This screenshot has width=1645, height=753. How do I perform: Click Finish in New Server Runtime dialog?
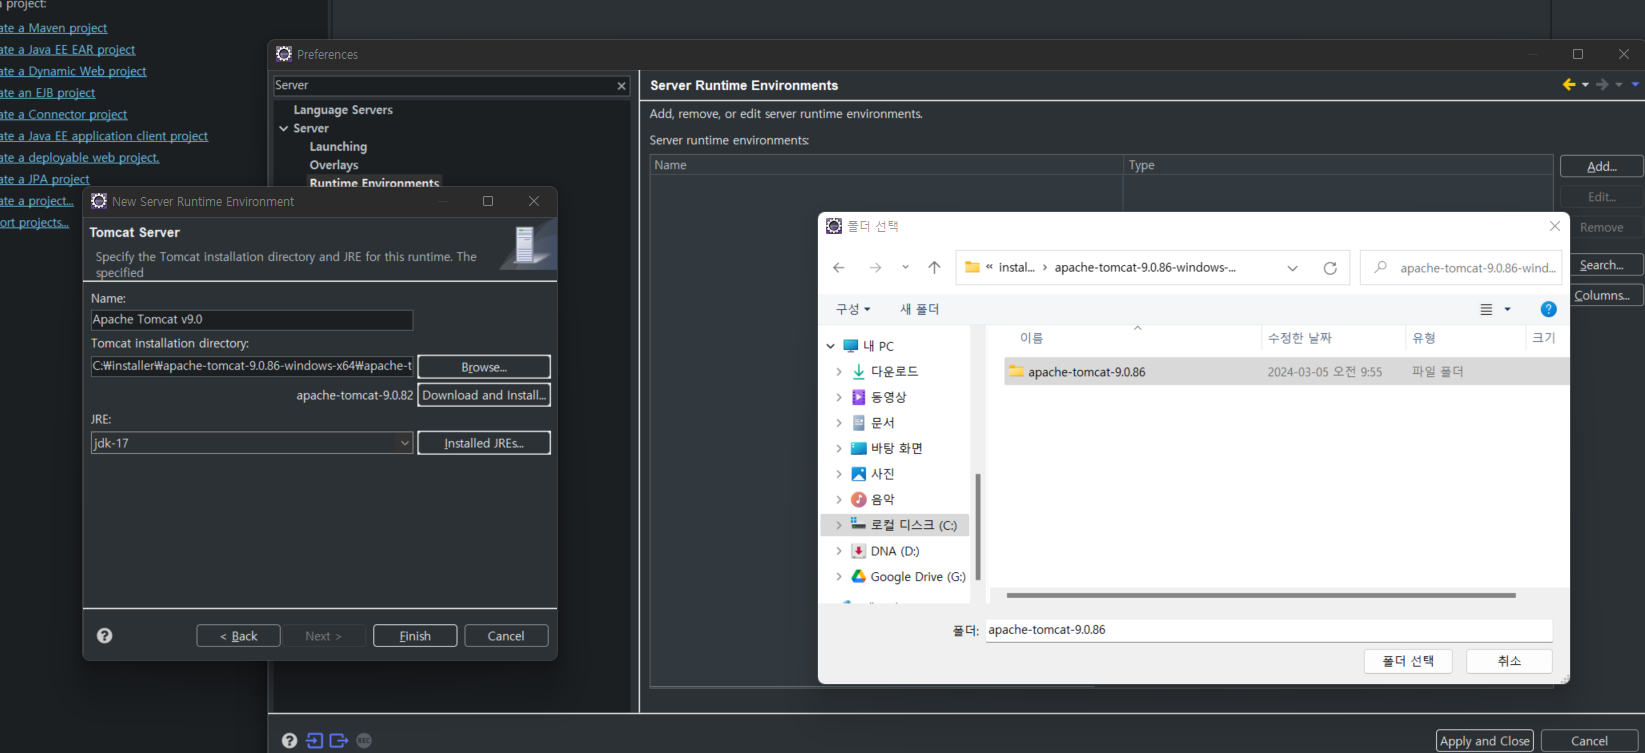click(415, 636)
